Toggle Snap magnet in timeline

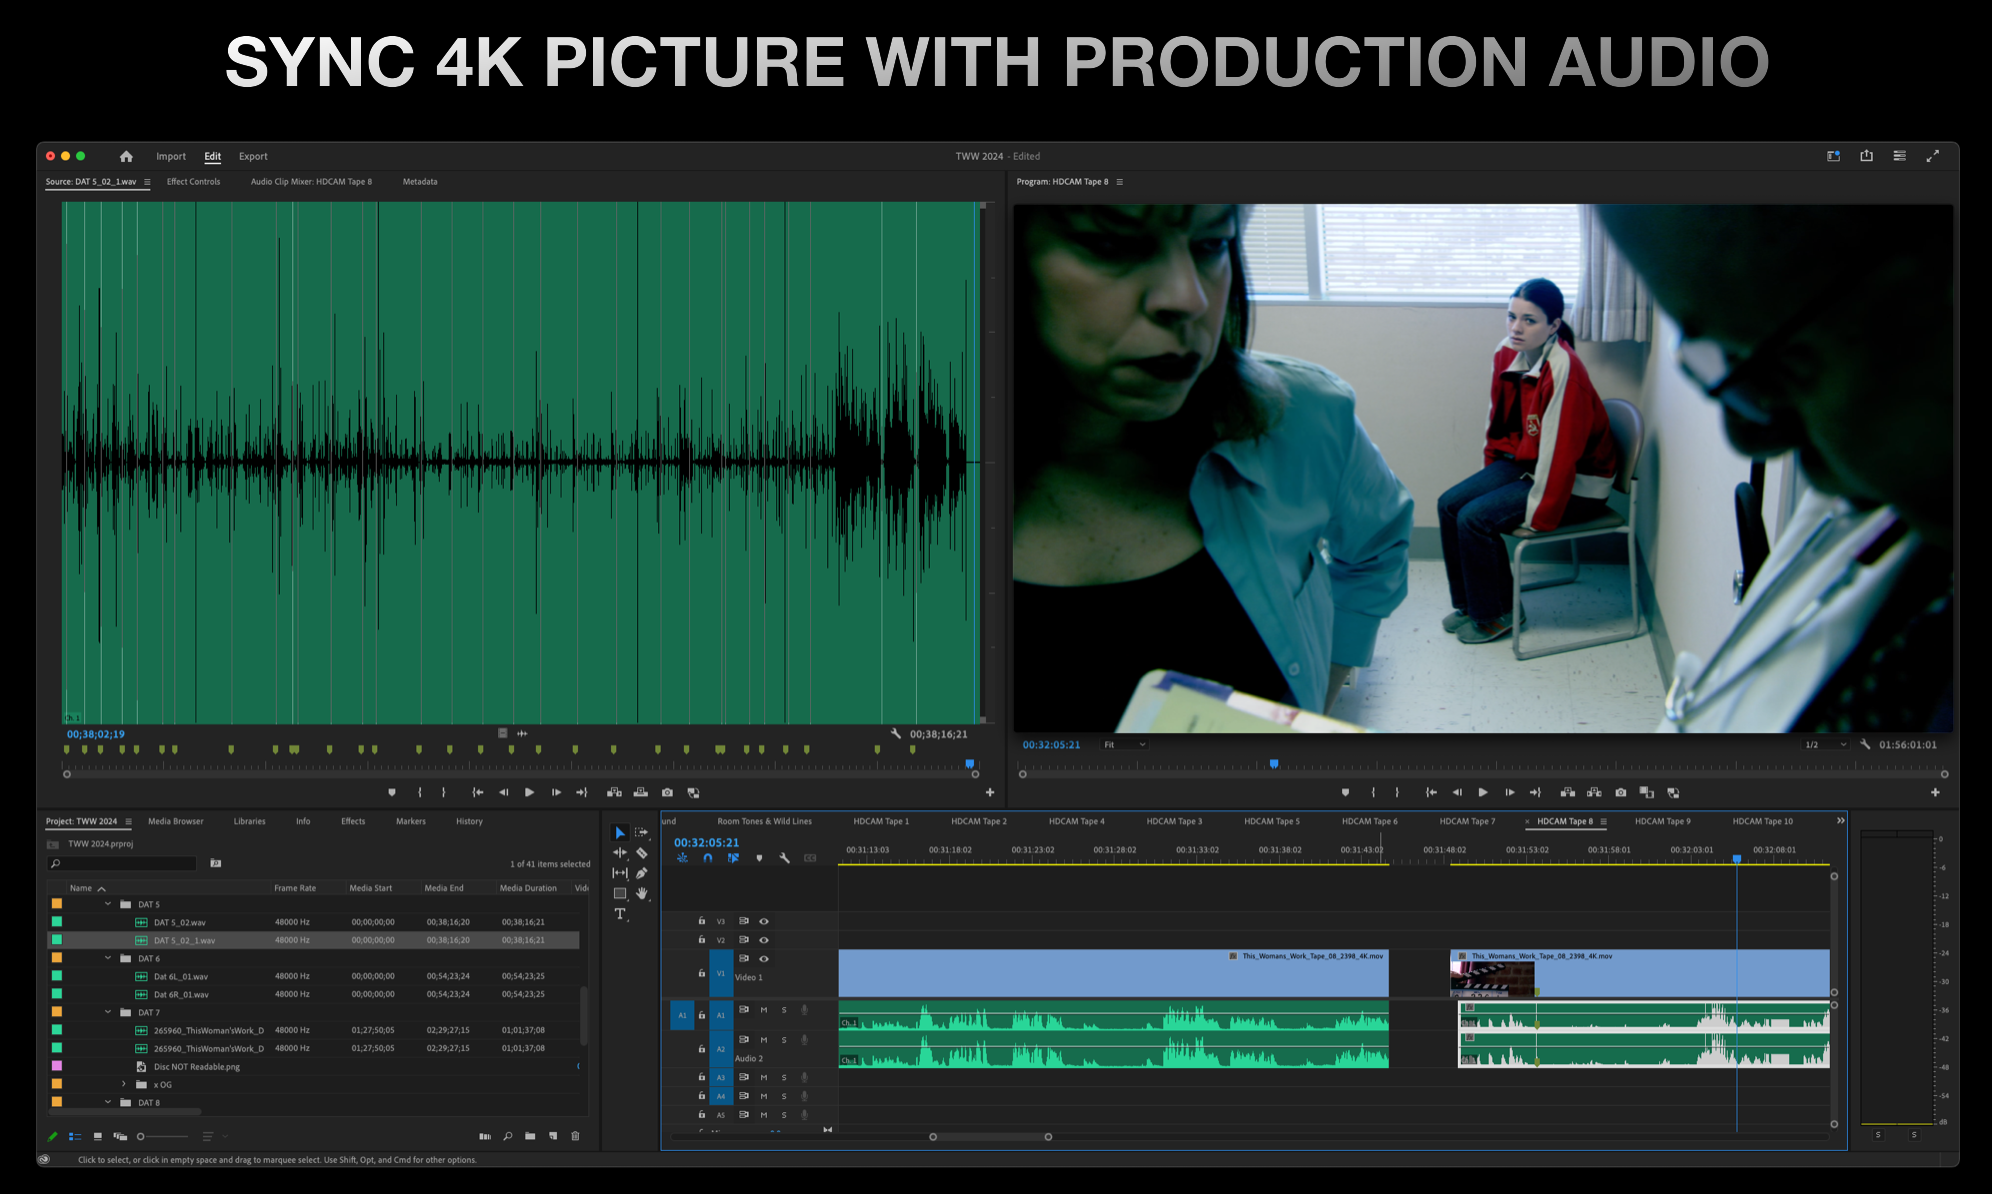point(708,858)
